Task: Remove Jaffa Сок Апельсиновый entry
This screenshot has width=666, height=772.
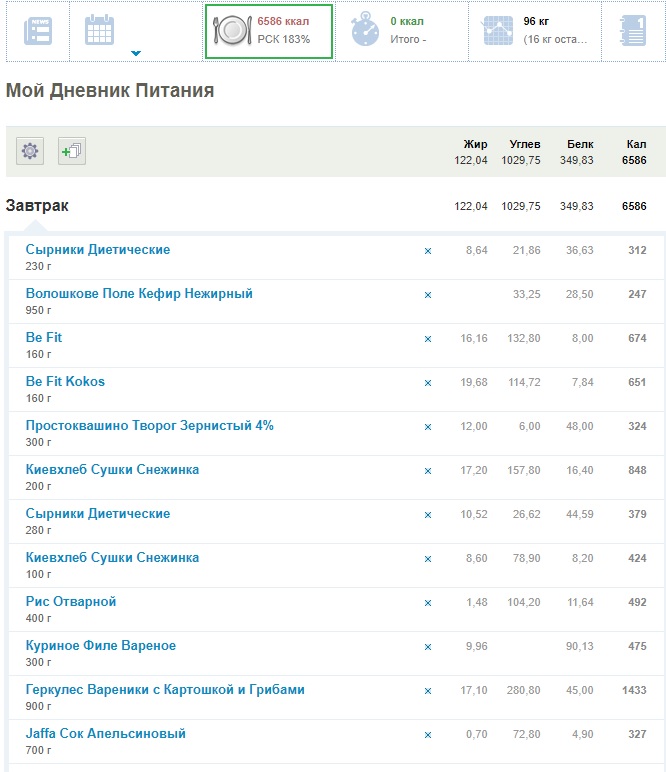Action: (x=428, y=735)
